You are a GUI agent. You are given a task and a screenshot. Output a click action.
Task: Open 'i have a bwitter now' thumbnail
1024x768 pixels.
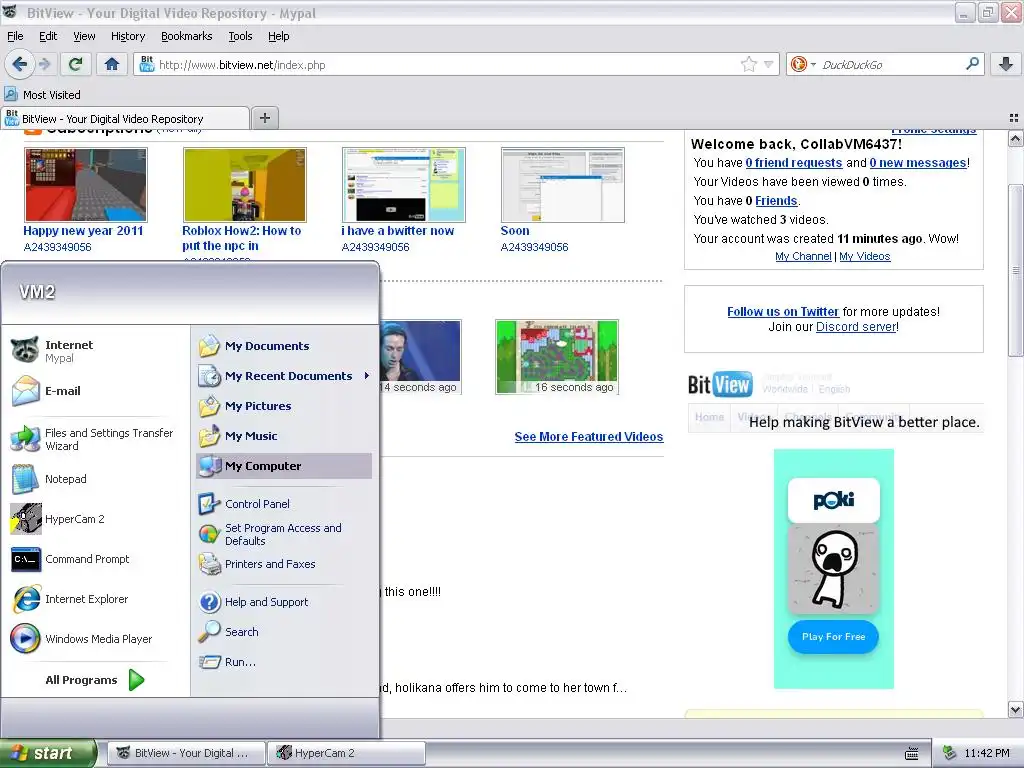coord(404,185)
